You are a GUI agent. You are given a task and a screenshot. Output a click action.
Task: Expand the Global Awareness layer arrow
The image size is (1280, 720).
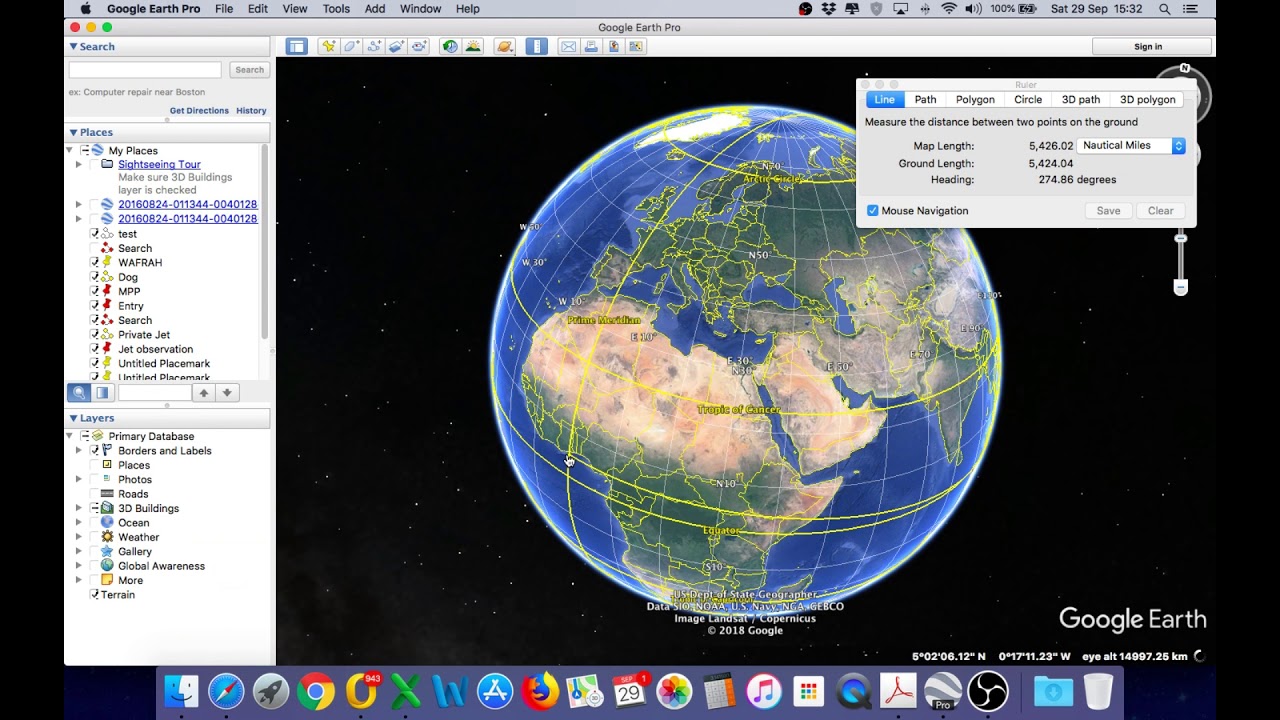point(79,566)
